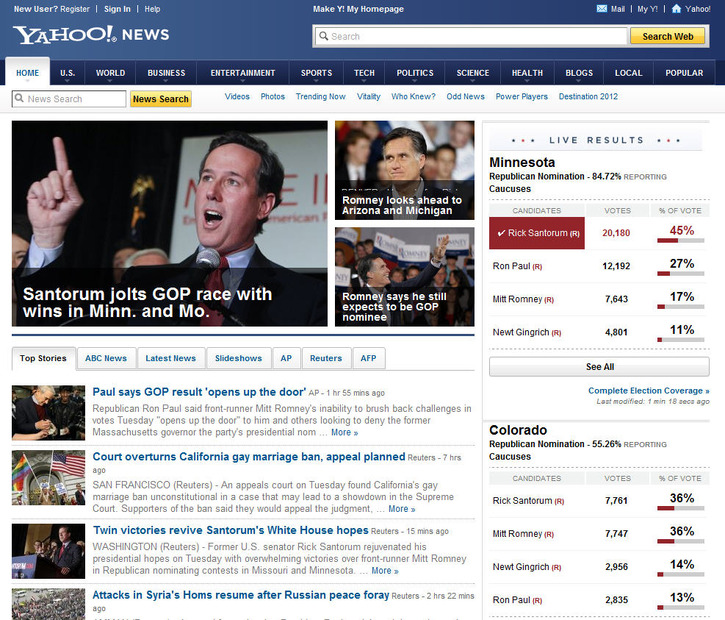Image resolution: width=725 pixels, height=620 pixels.
Task: Click More link in California gay marriage story
Action: point(401,509)
